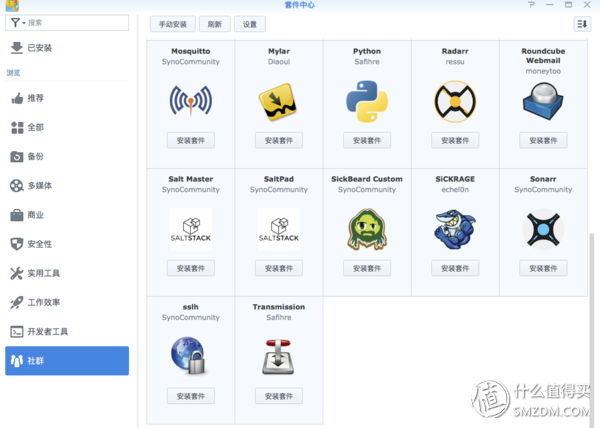This screenshot has width=600, height=428.
Task: Install the Salt Master package
Action: (x=190, y=268)
